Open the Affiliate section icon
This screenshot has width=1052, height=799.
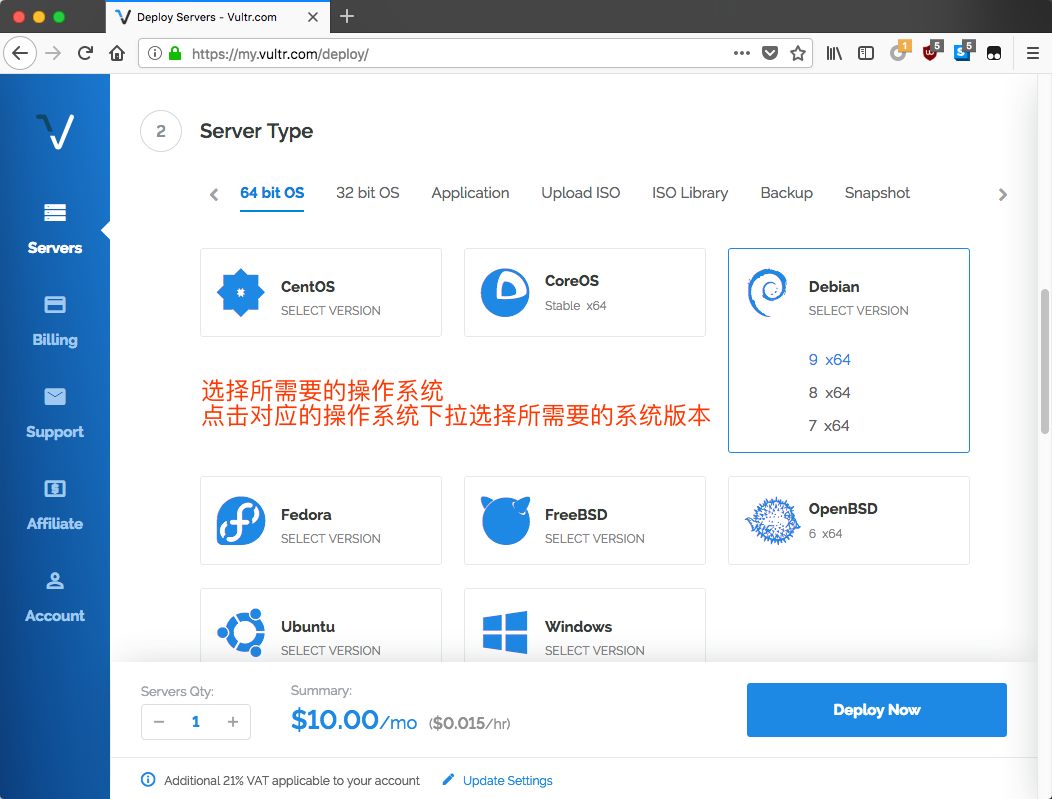click(55, 488)
